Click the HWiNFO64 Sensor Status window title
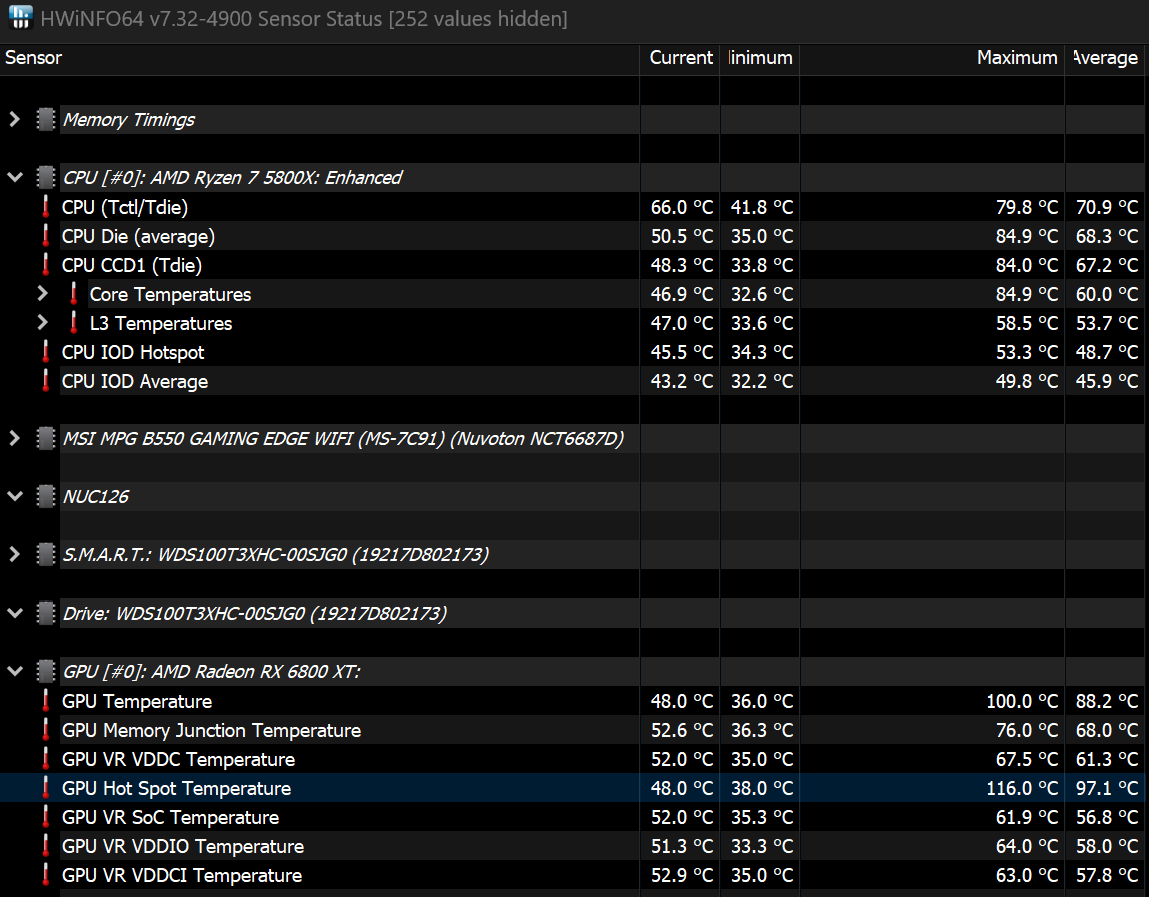The width and height of the screenshot is (1149, 897). [x=304, y=18]
